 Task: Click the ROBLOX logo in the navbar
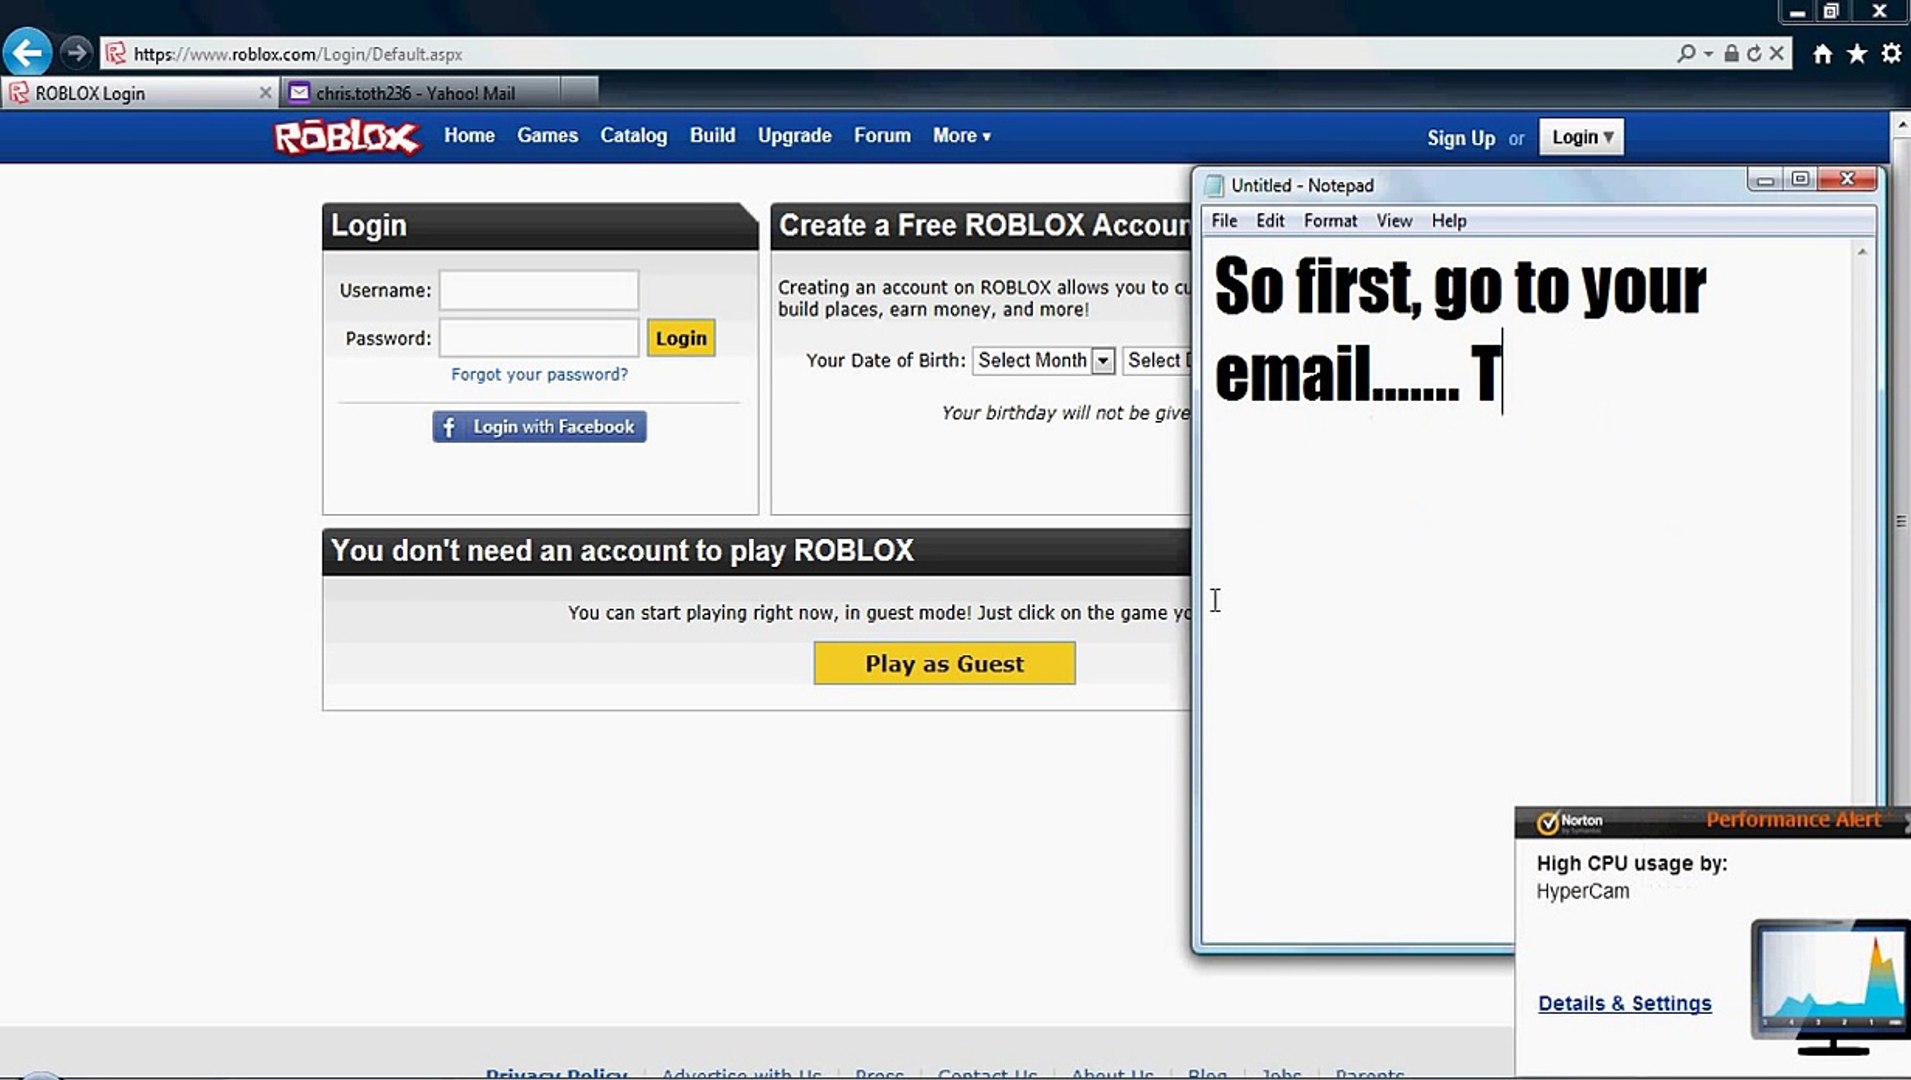(346, 136)
